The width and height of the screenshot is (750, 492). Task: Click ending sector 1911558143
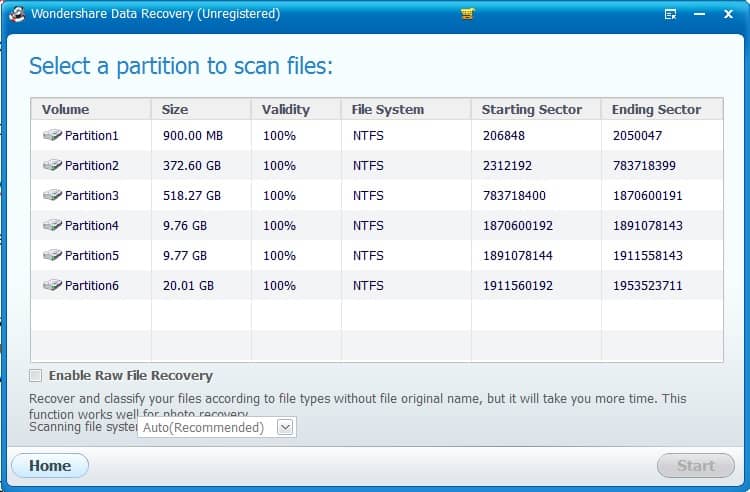(x=648, y=256)
